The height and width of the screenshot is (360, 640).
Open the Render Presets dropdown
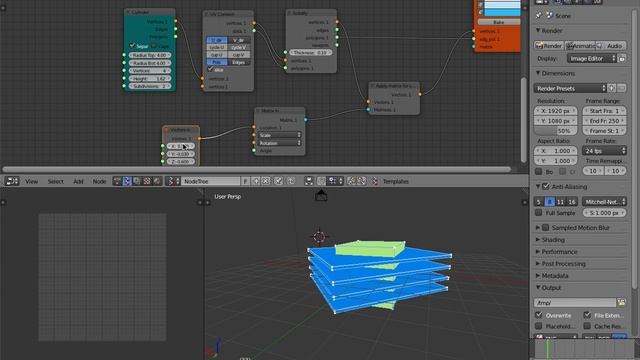tap(570, 88)
